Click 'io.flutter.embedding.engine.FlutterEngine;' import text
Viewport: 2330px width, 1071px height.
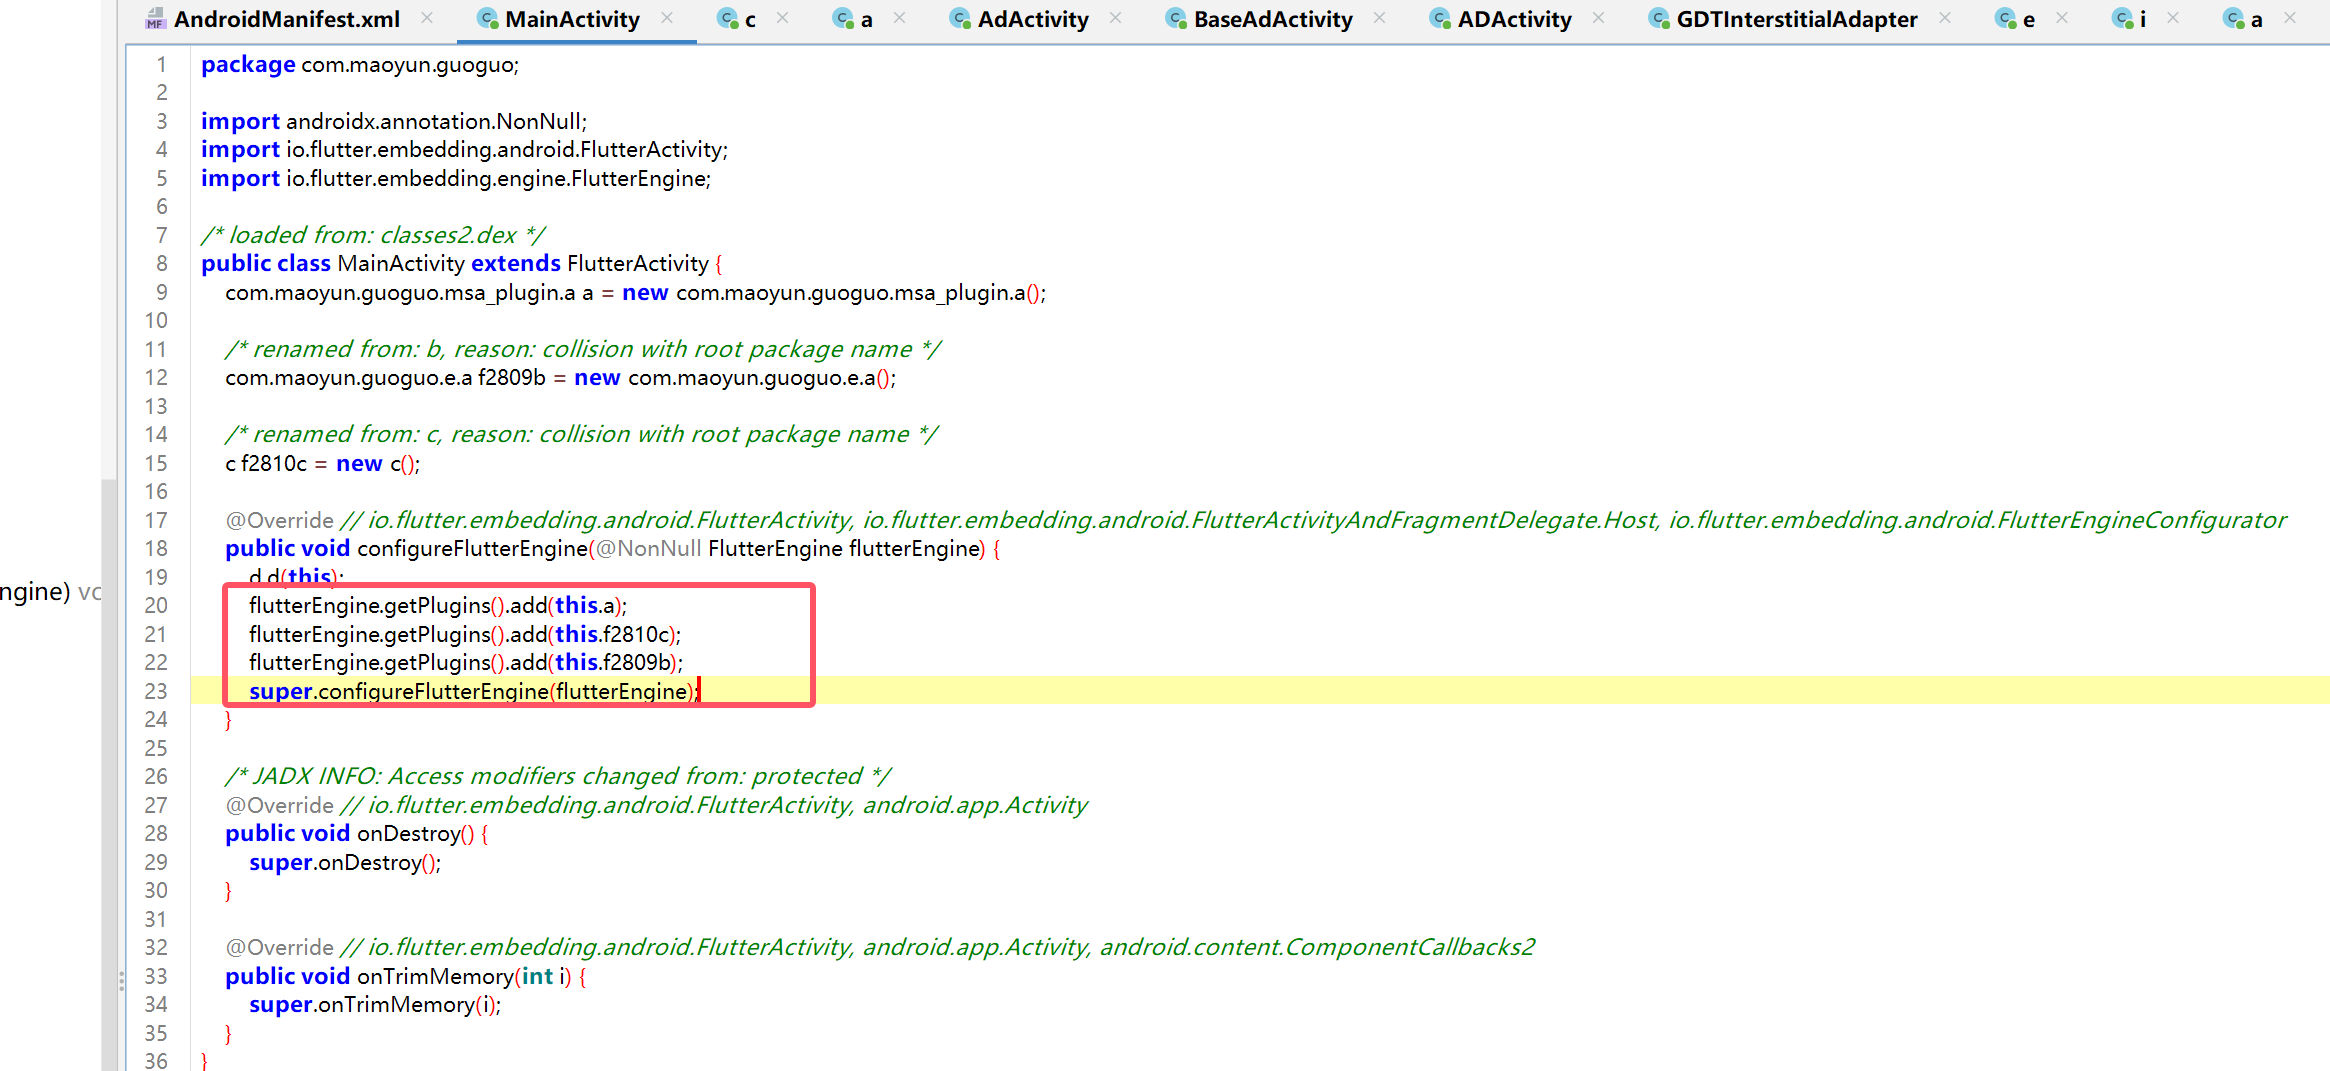pyautogui.click(x=499, y=179)
